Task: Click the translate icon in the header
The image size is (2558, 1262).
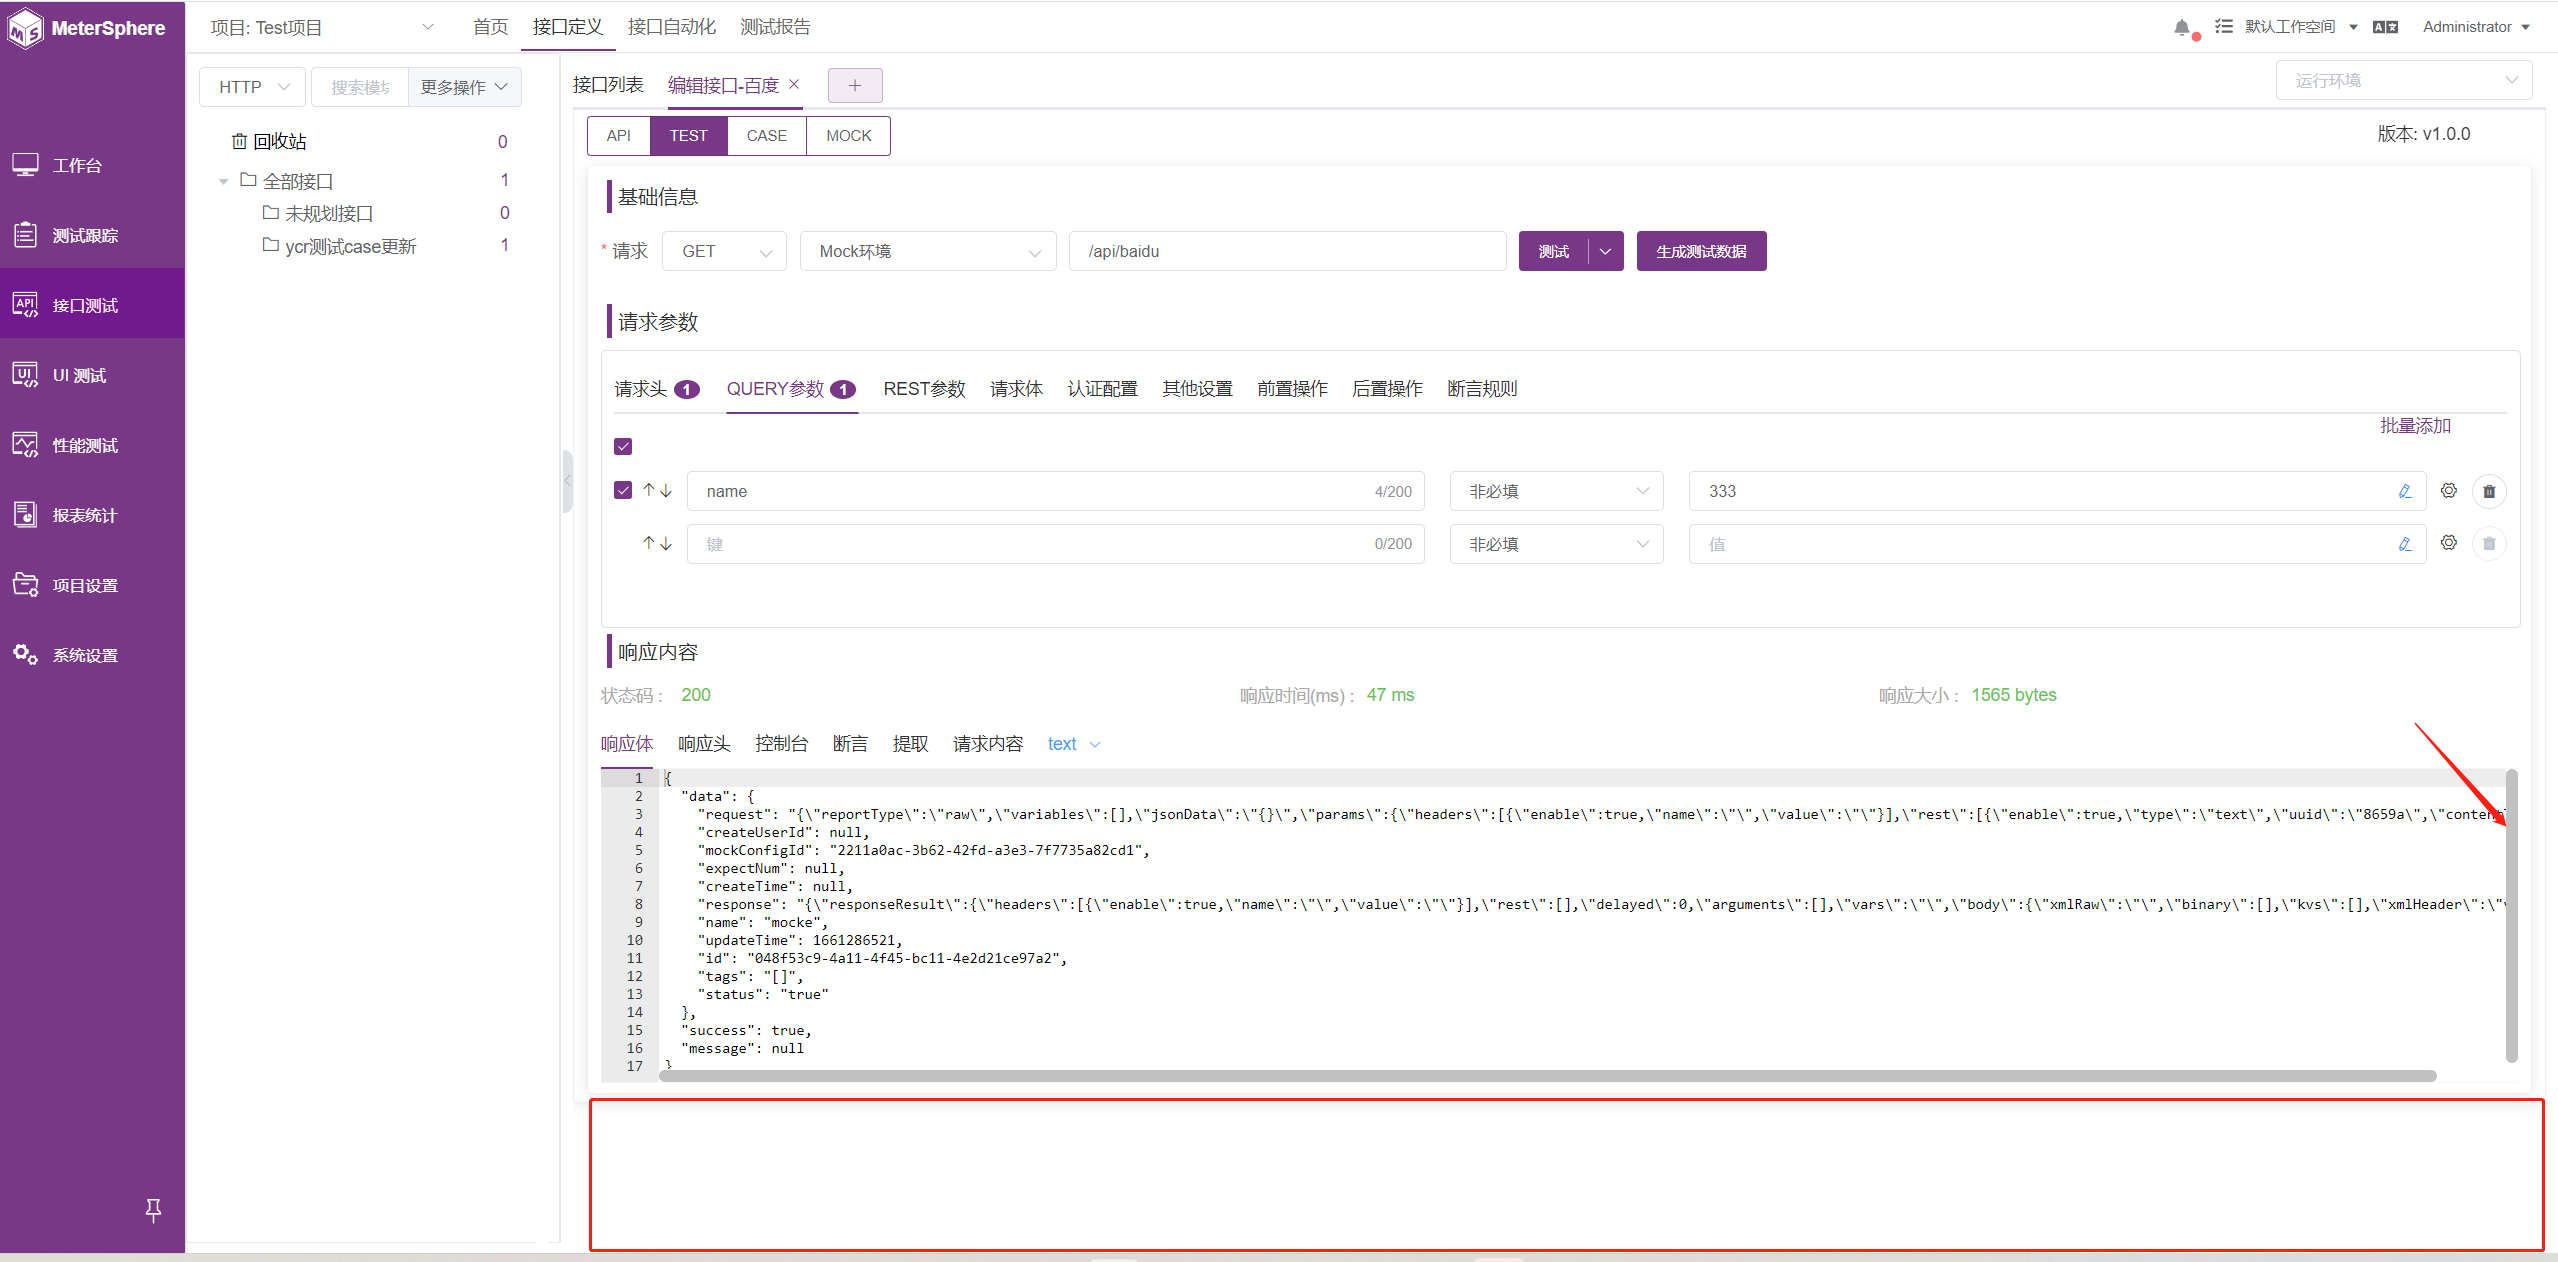Action: point(2385,27)
